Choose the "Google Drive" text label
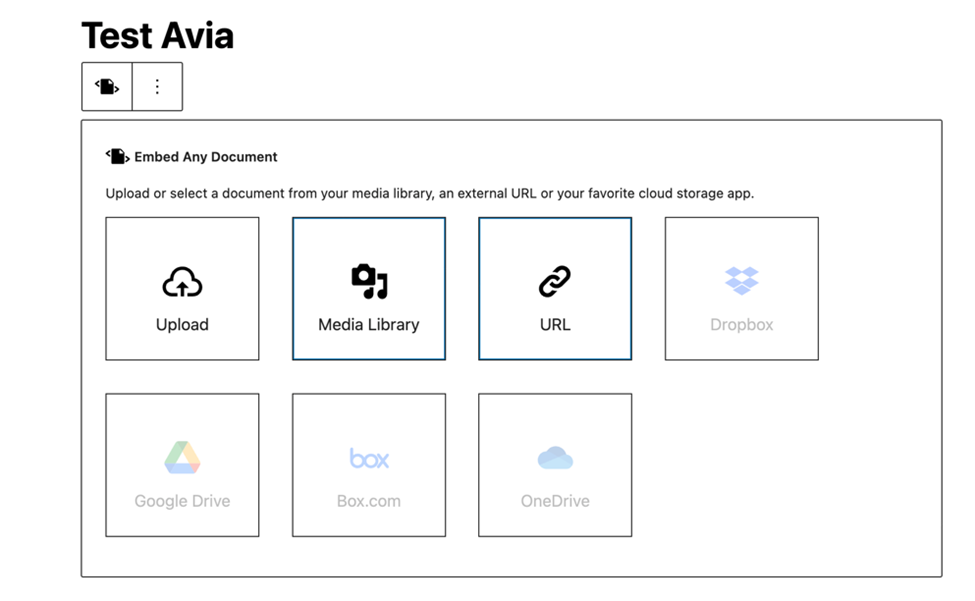Image resolution: width=975 pixels, height=601 pixels. pos(182,501)
